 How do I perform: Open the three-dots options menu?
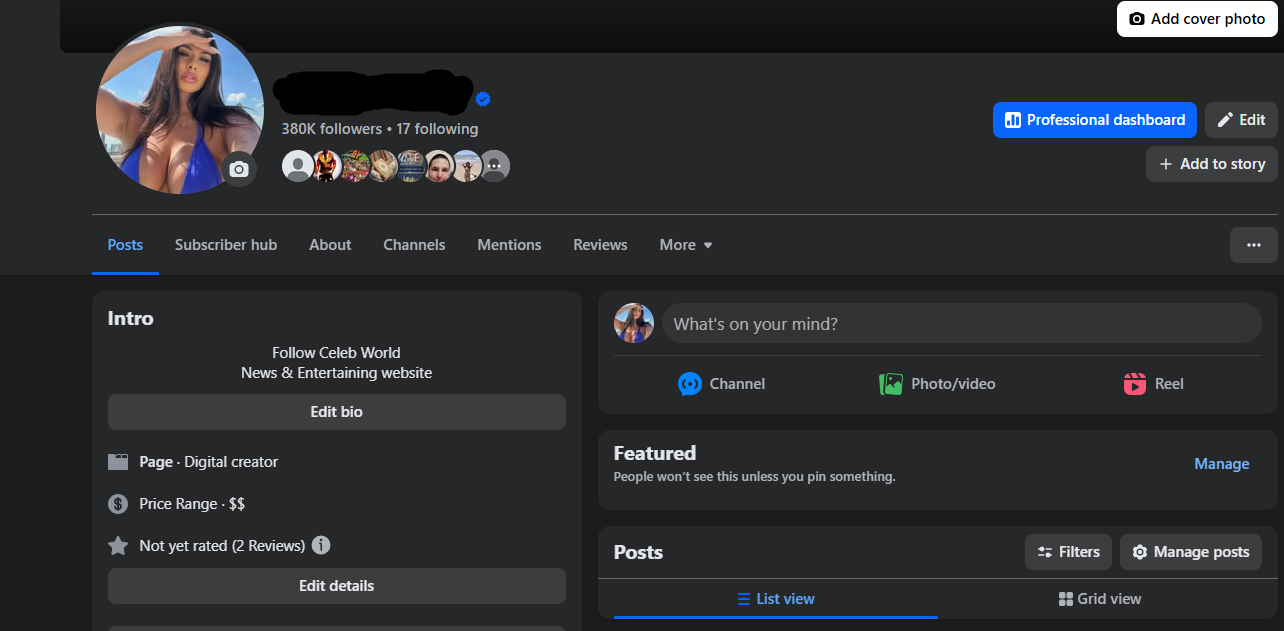(x=1253, y=245)
